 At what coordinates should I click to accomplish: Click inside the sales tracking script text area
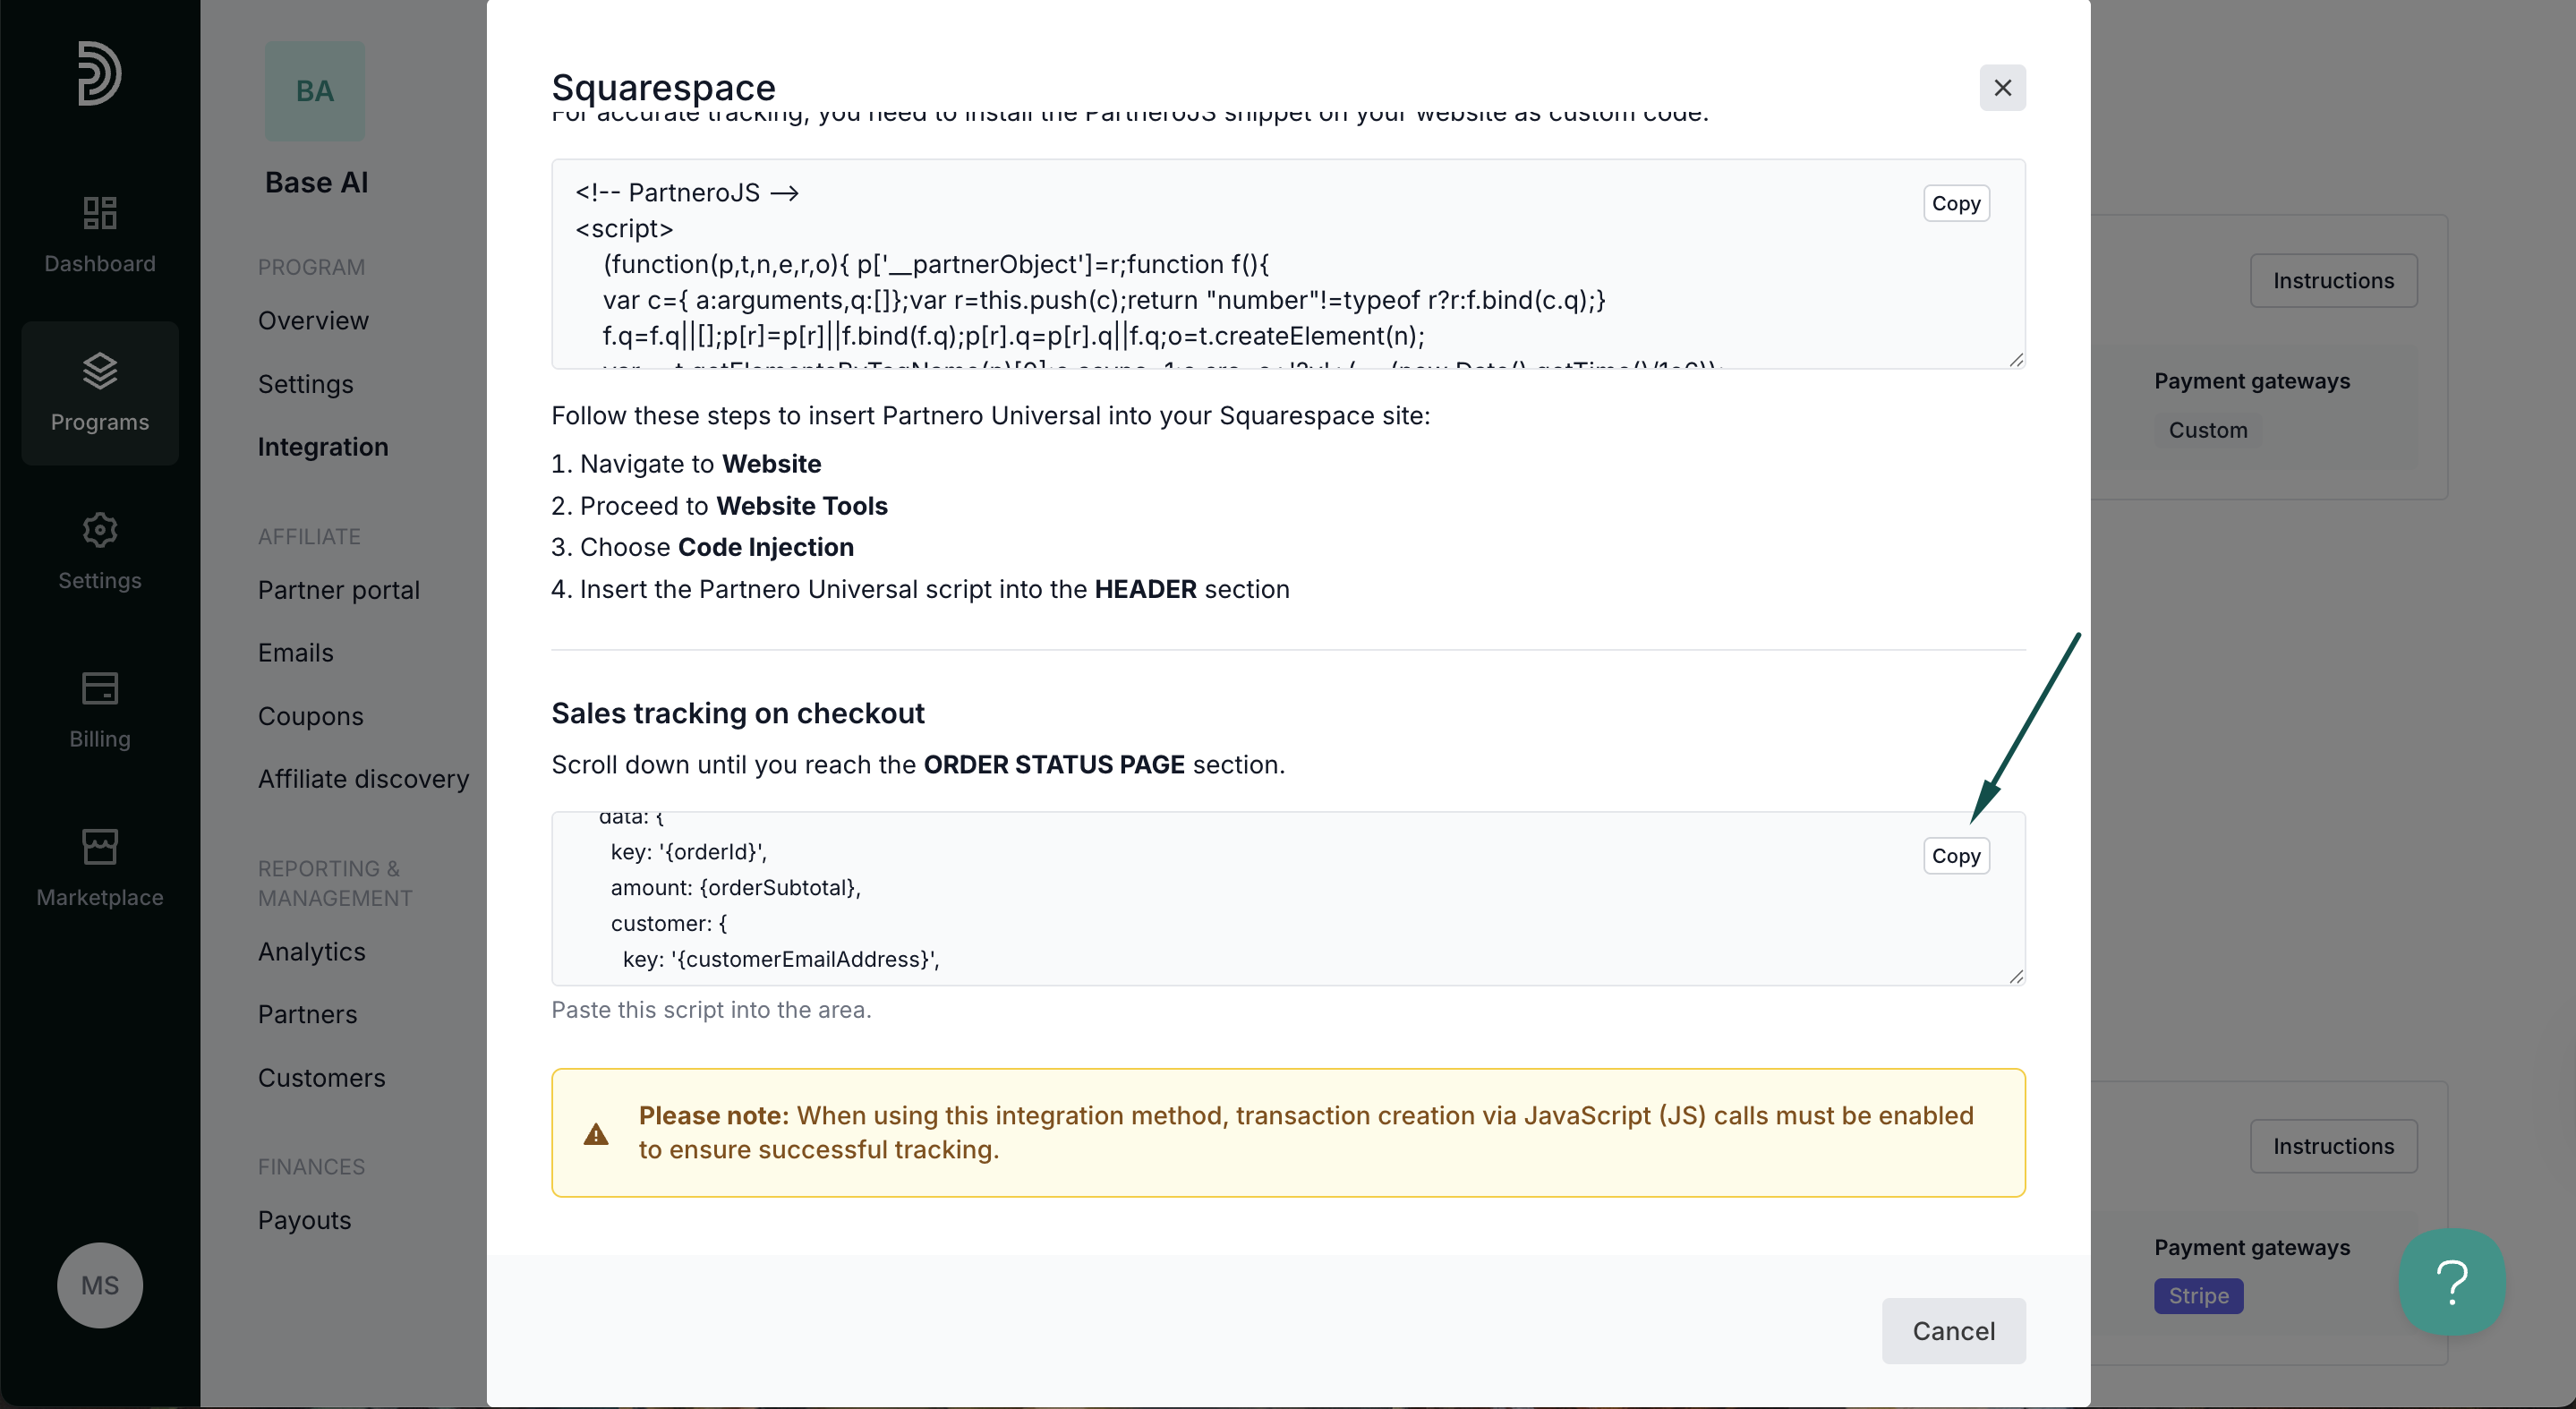coord(1288,899)
